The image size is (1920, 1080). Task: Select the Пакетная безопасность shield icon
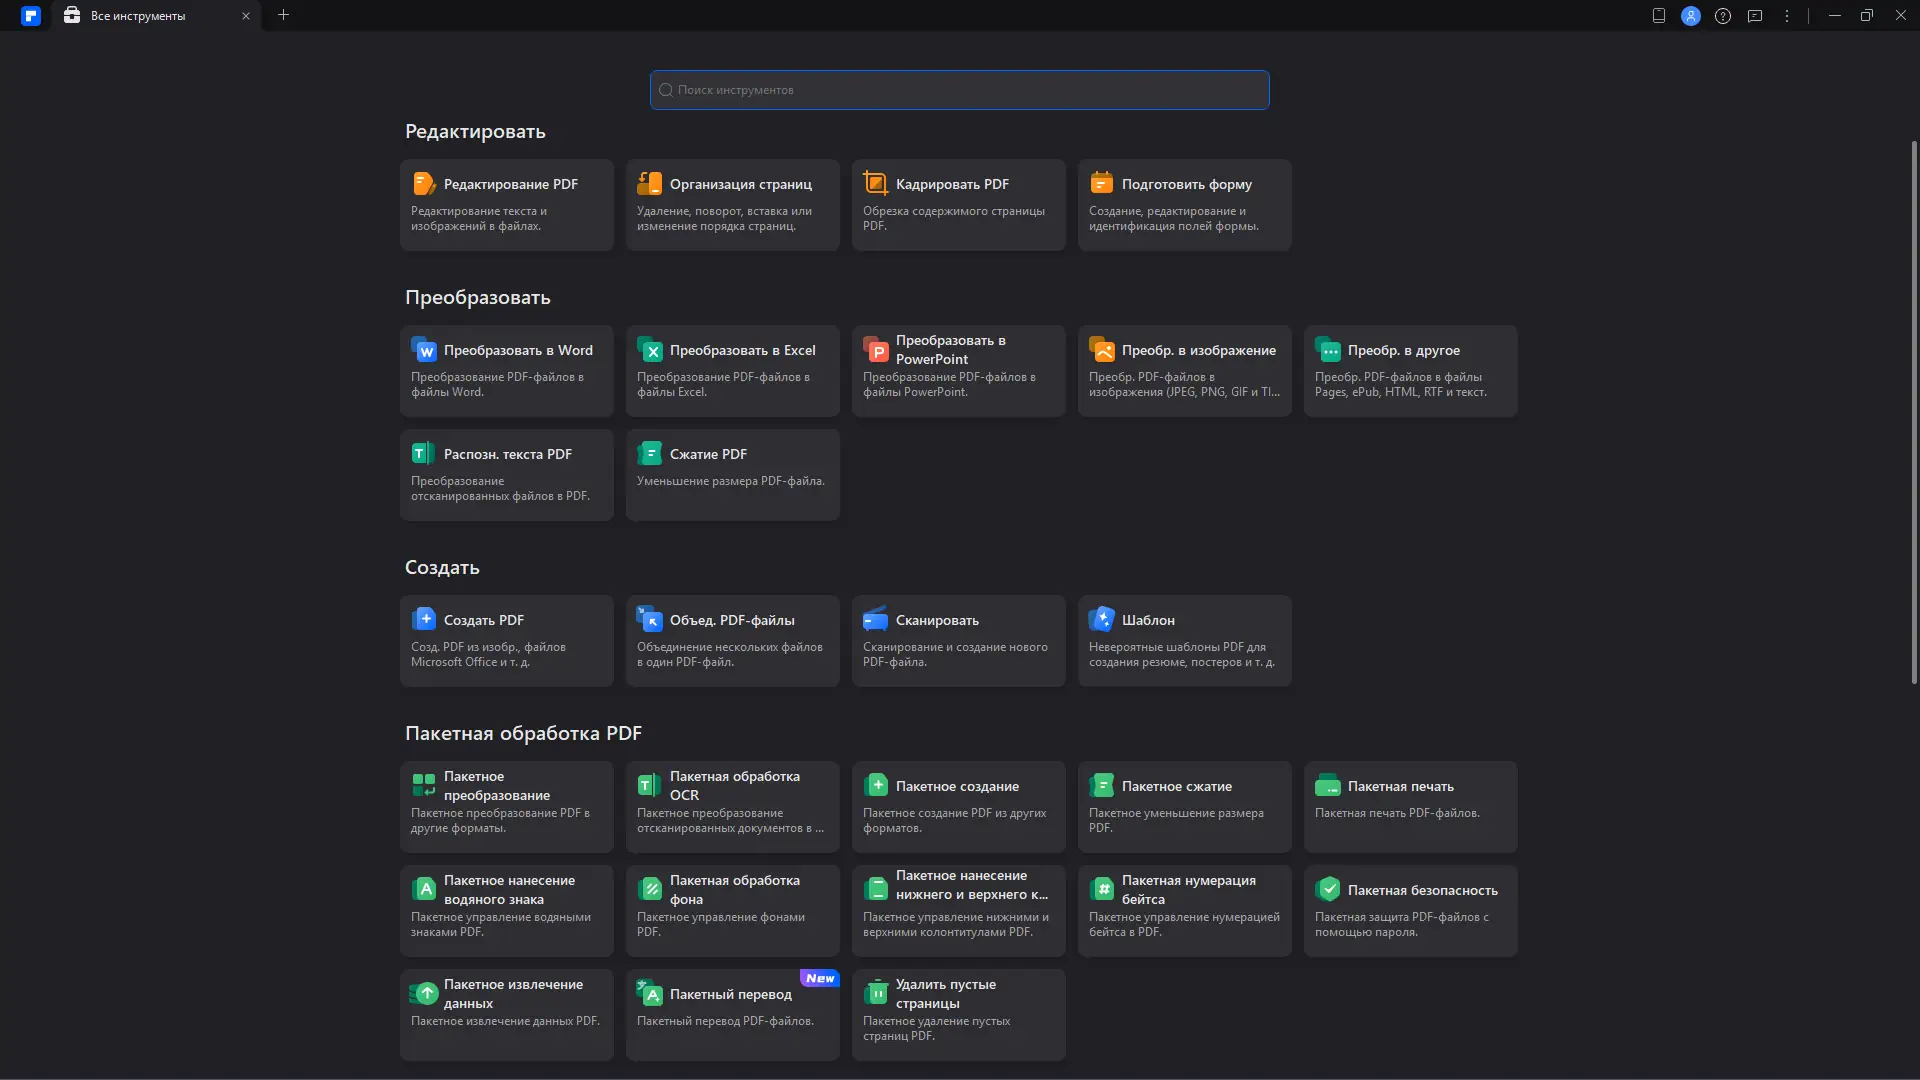pos(1328,890)
